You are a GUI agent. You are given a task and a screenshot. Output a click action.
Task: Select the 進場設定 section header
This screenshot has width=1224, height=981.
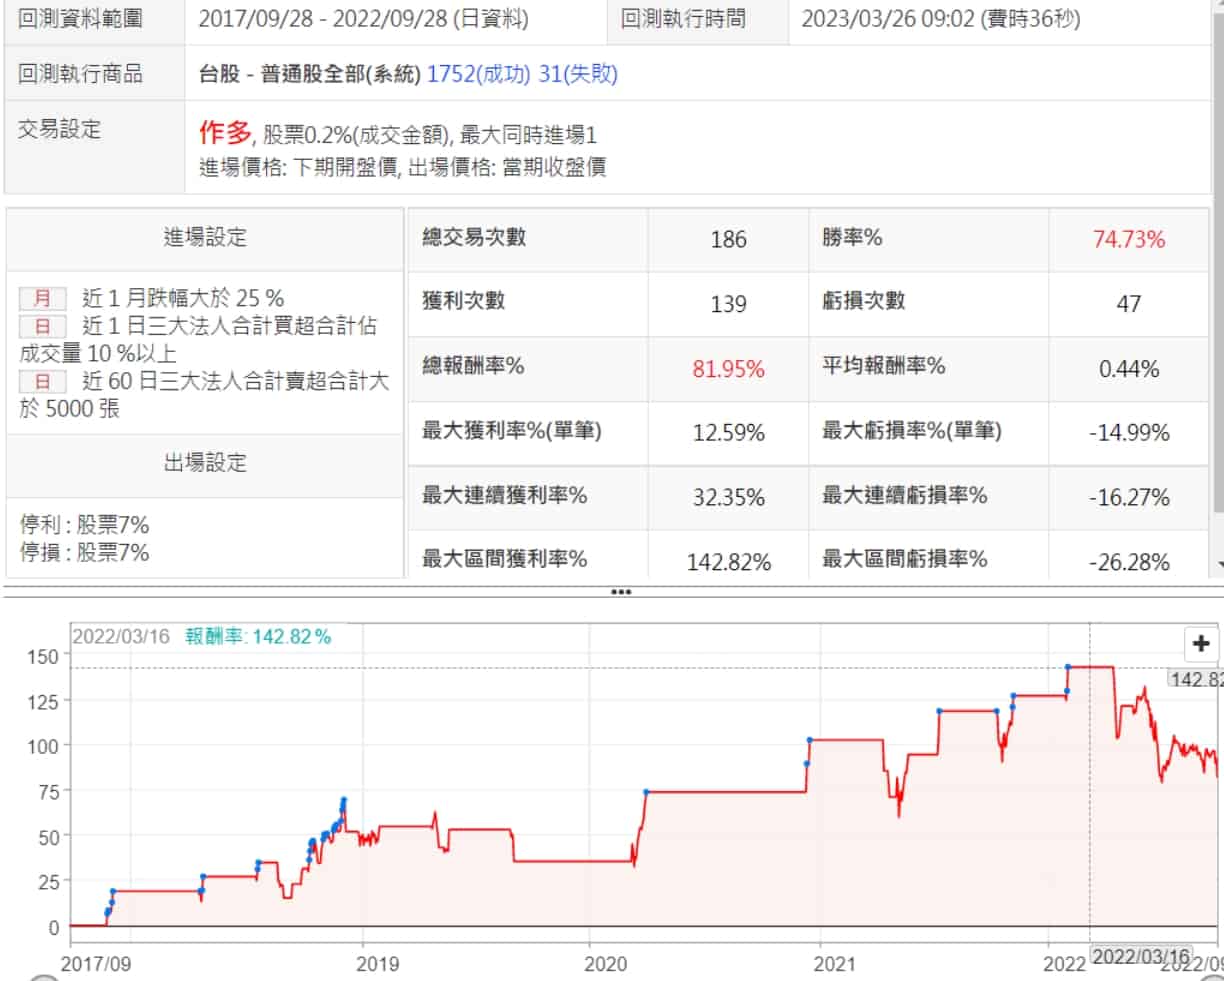click(204, 238)
